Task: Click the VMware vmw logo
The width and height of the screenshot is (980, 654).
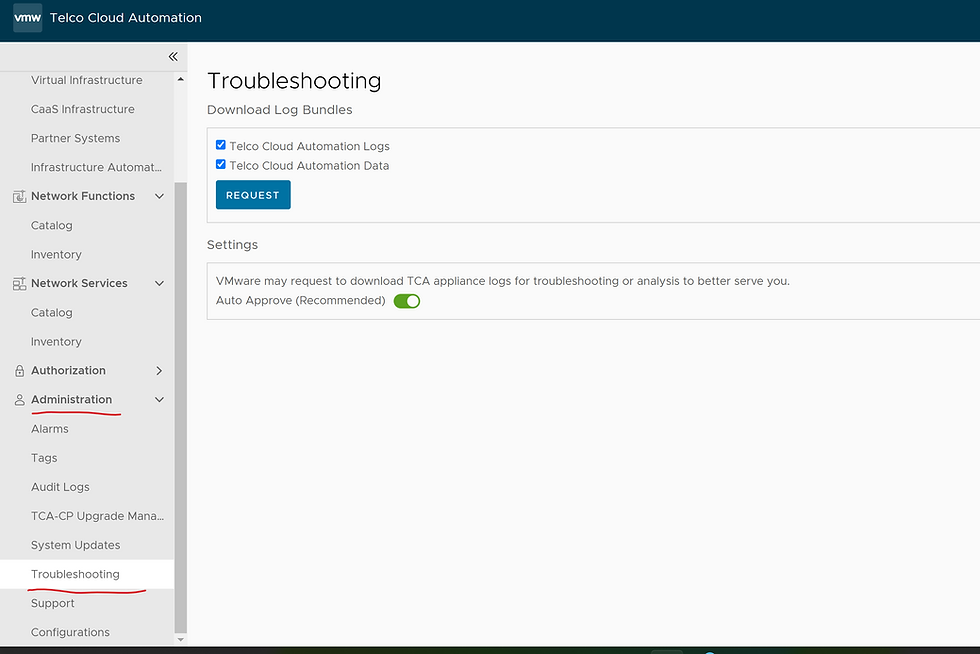Action: pyautogui.click(x=26, y=18)
